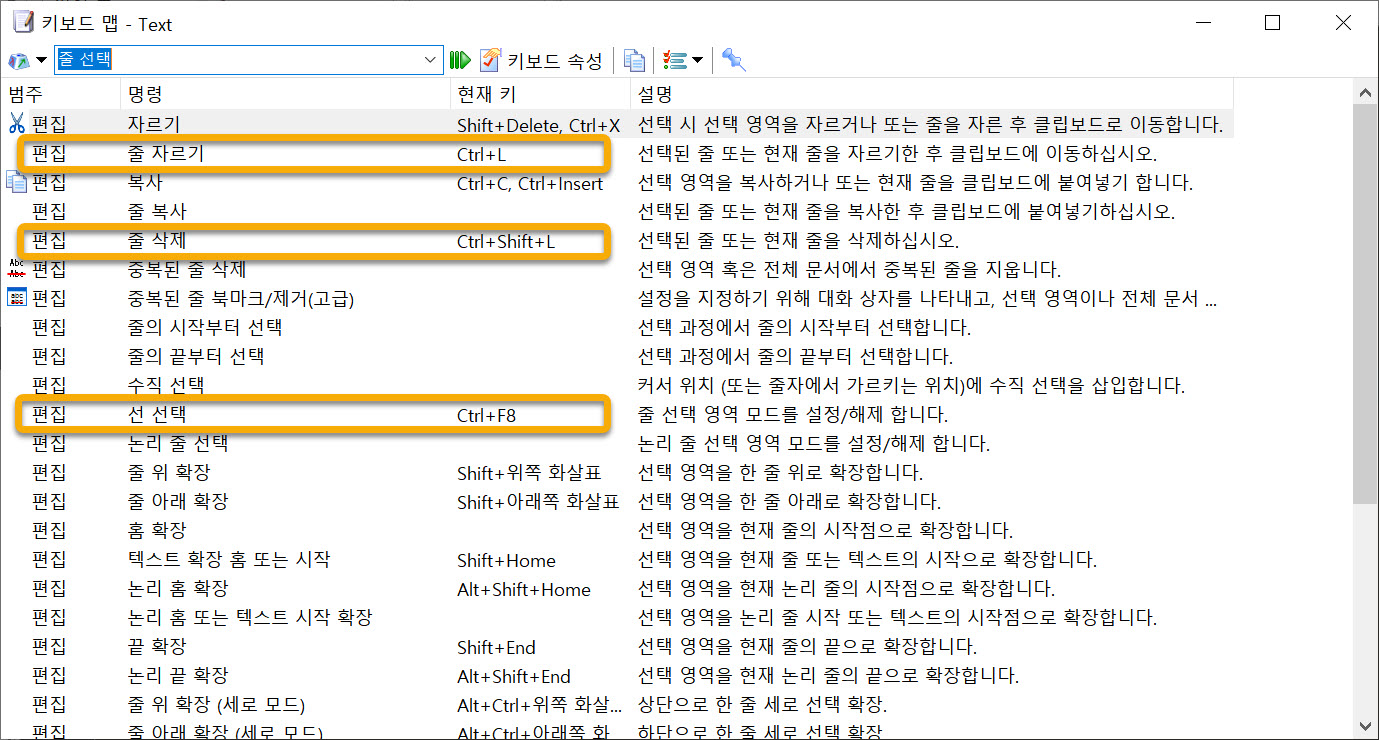Click the scrollbar up arrow
This screenshot has height=740, width=1379.
pyautogui.click(x=1366, y=91)
